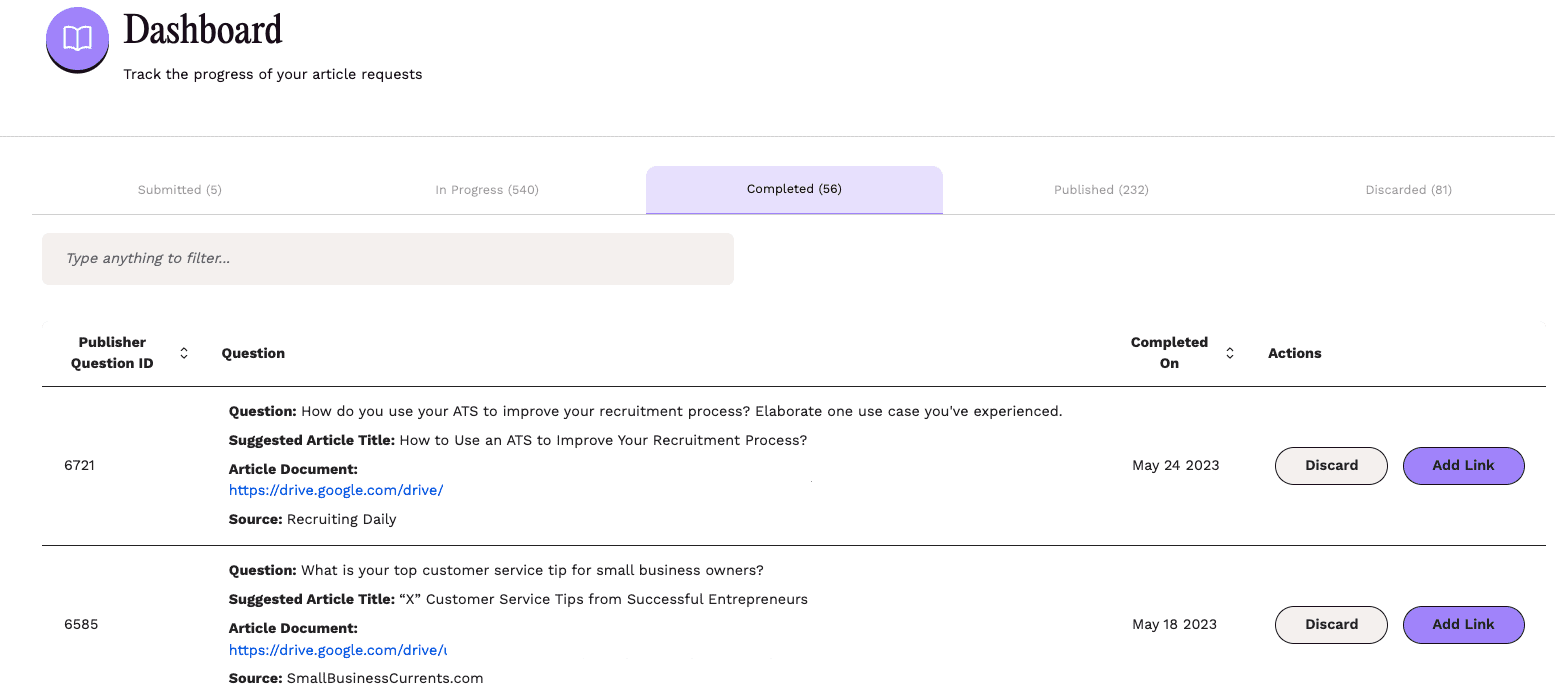Focus the 'Type anything to filter' field
Screen dimensions: 1555x700
[x=388, y=259]
